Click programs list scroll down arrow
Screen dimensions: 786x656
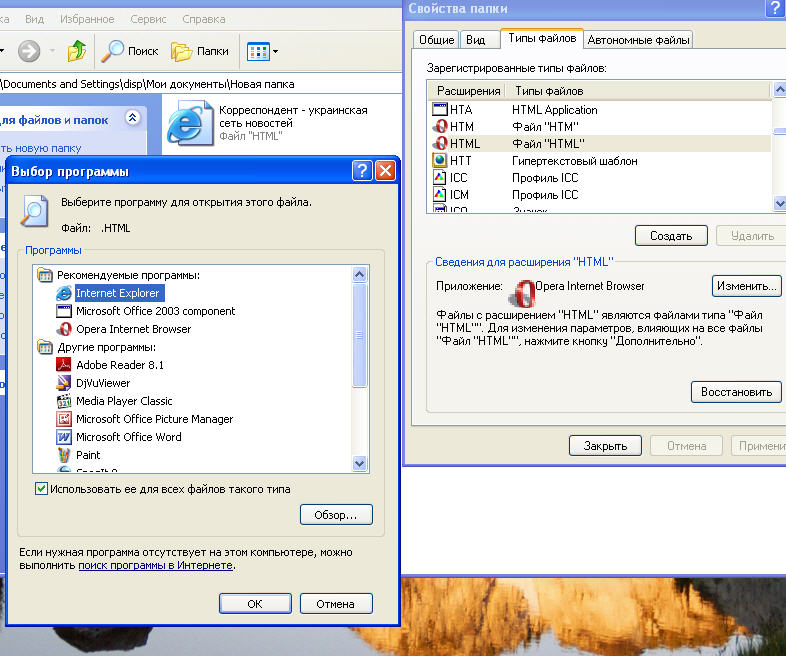click(x=359, y=463)
